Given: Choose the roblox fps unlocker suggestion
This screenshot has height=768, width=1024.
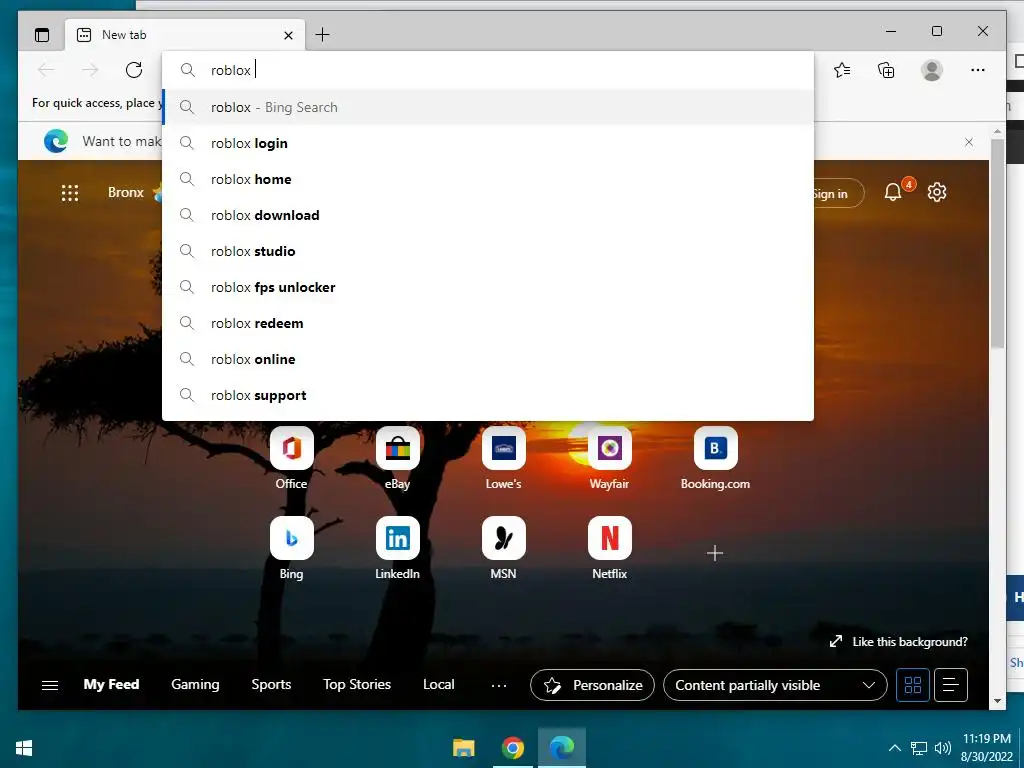Looking at the screenshot, I should 488,287.
